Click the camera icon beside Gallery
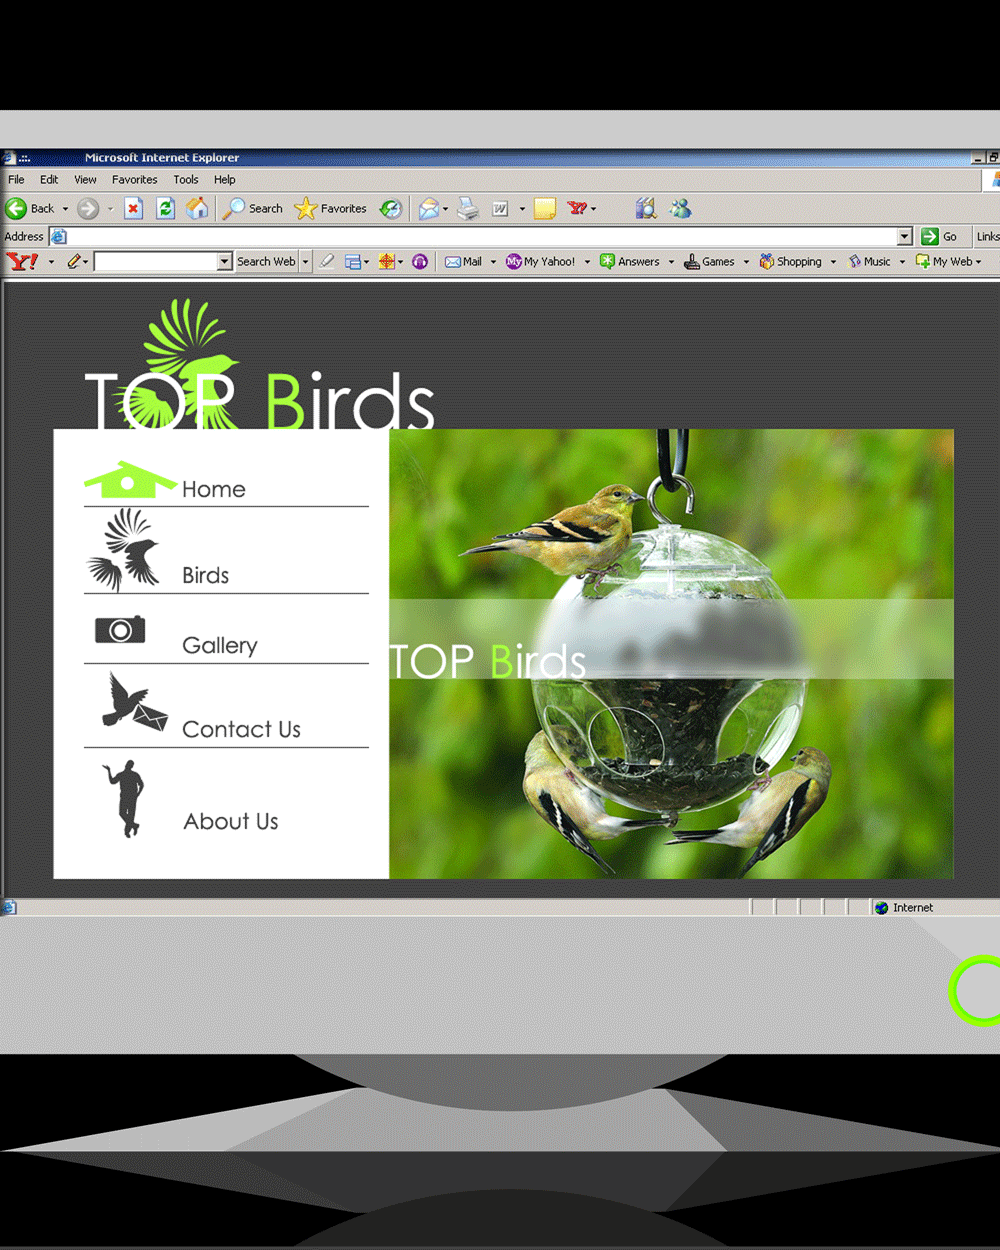The image size is (1000, 1250). [120, 630]
